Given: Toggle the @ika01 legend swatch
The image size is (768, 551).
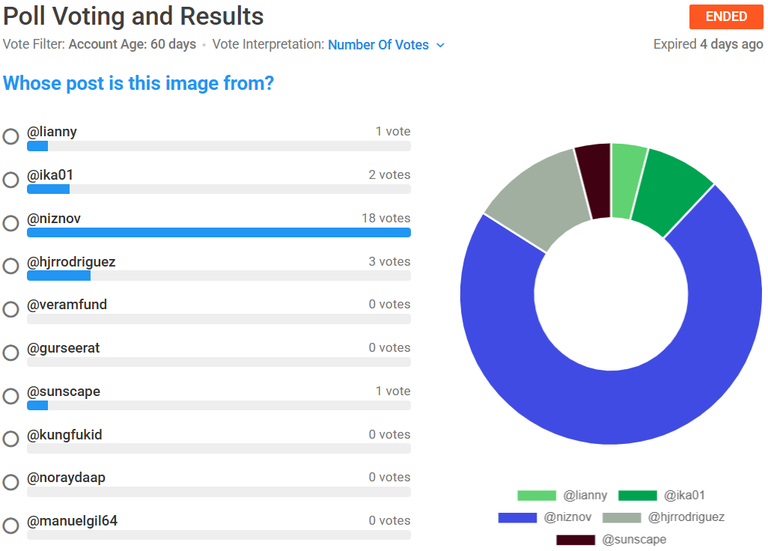Looking at the screenshot, I should click(x=637, y=495).
